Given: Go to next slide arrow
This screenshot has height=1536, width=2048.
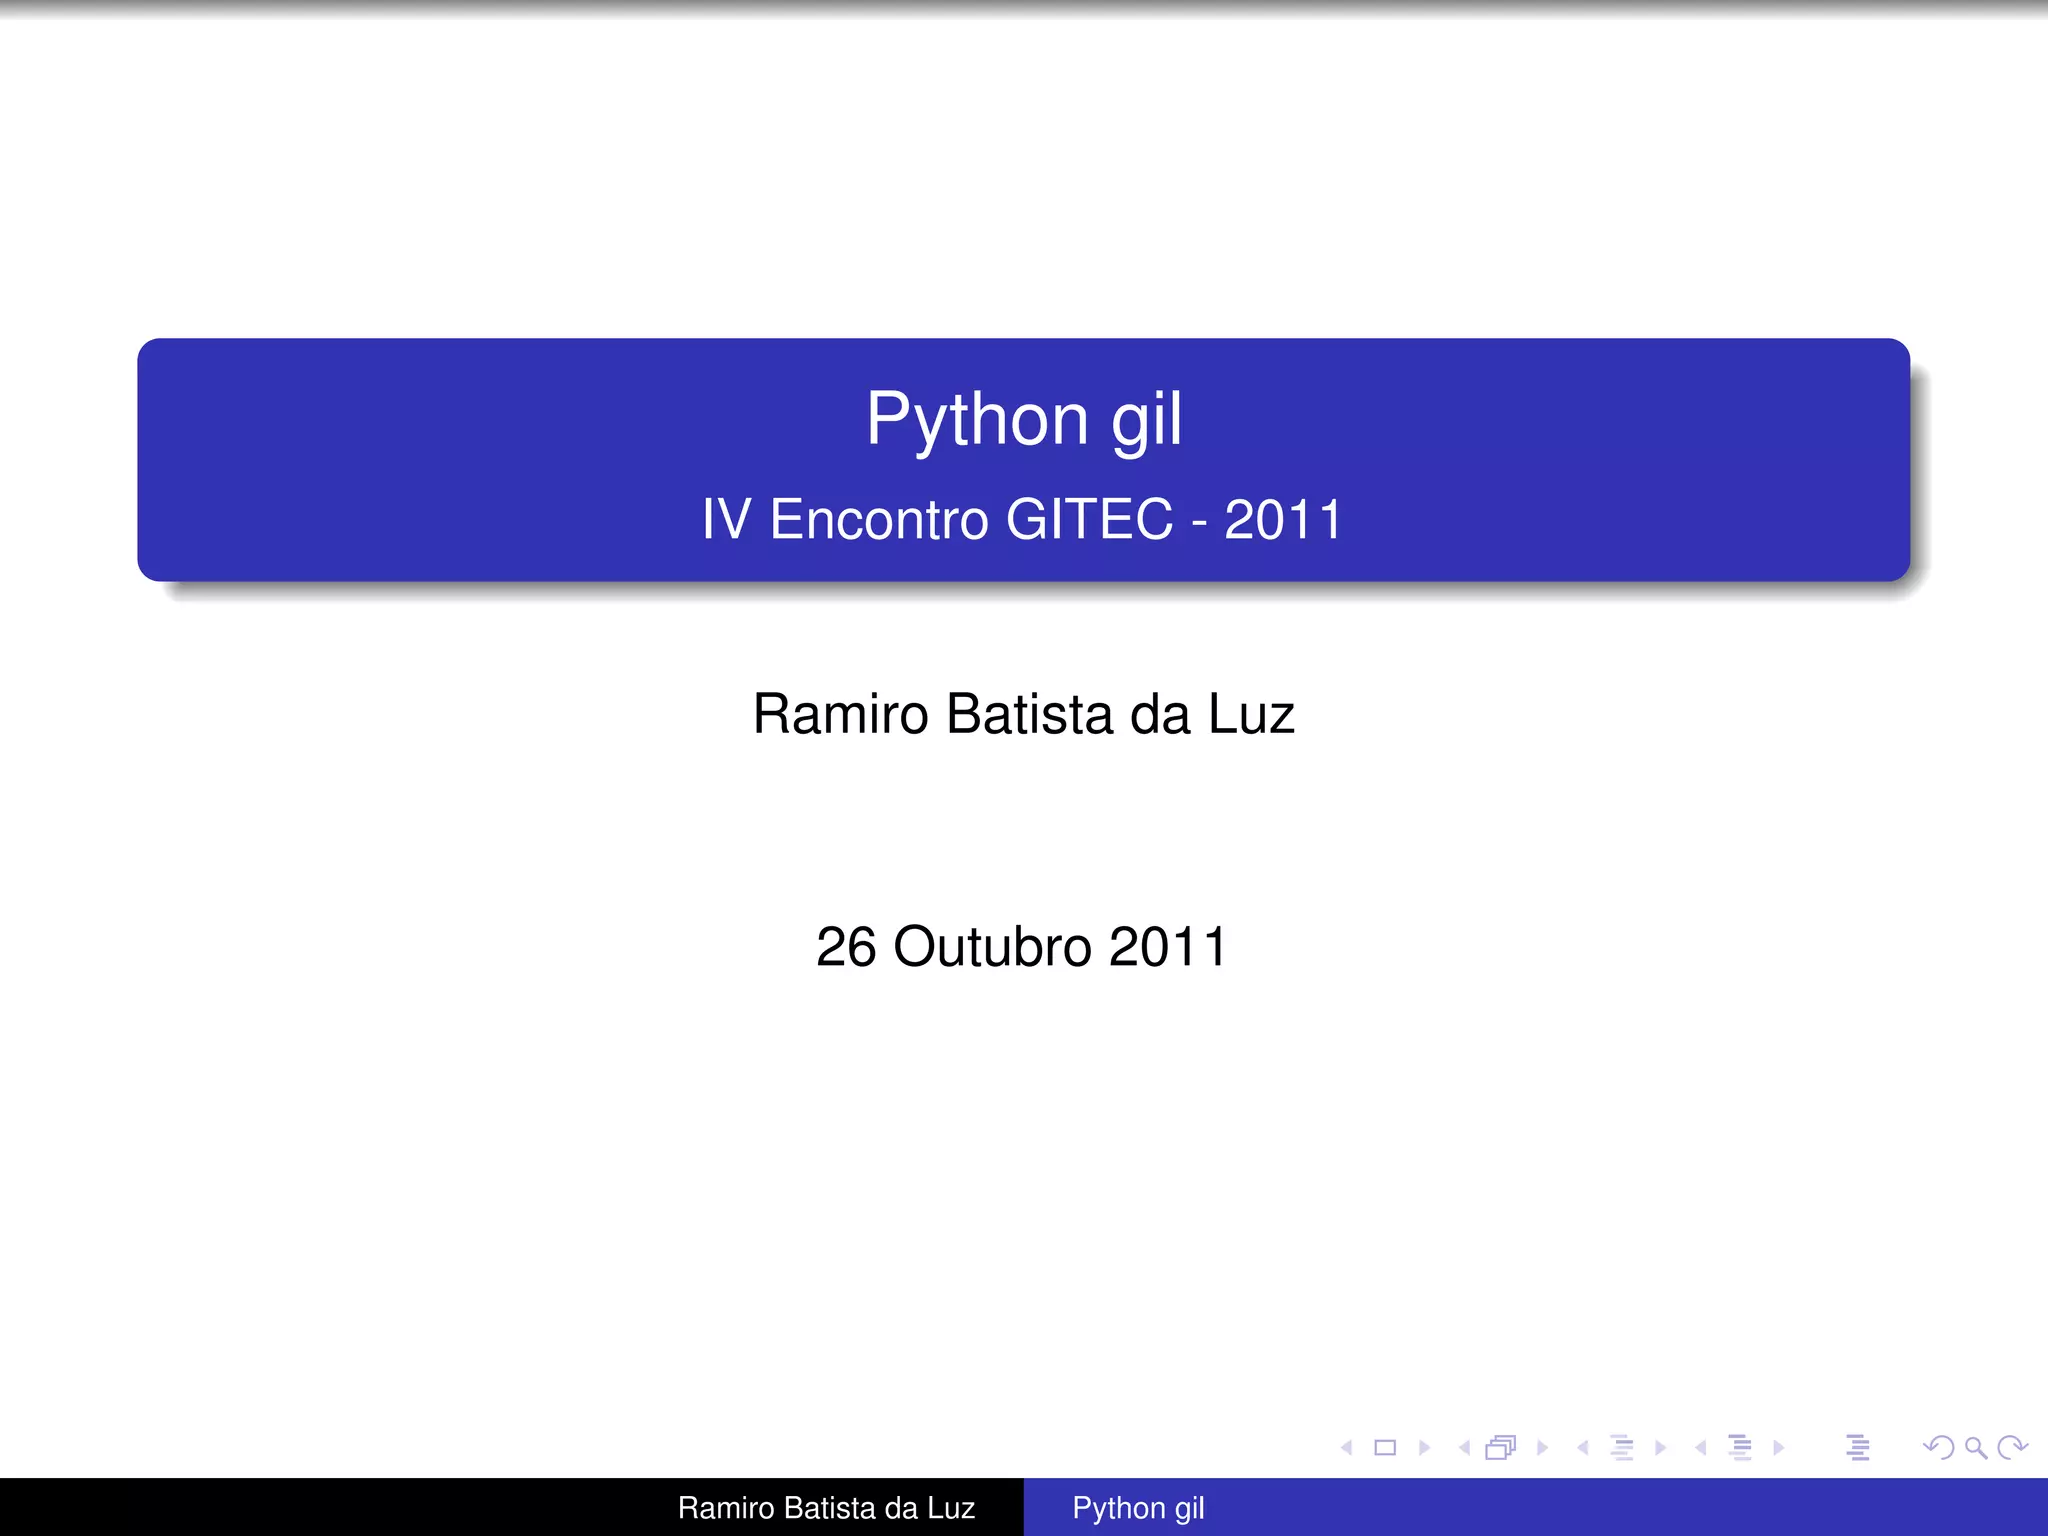Looking at the screenshot, I should click(1425, 1447).
